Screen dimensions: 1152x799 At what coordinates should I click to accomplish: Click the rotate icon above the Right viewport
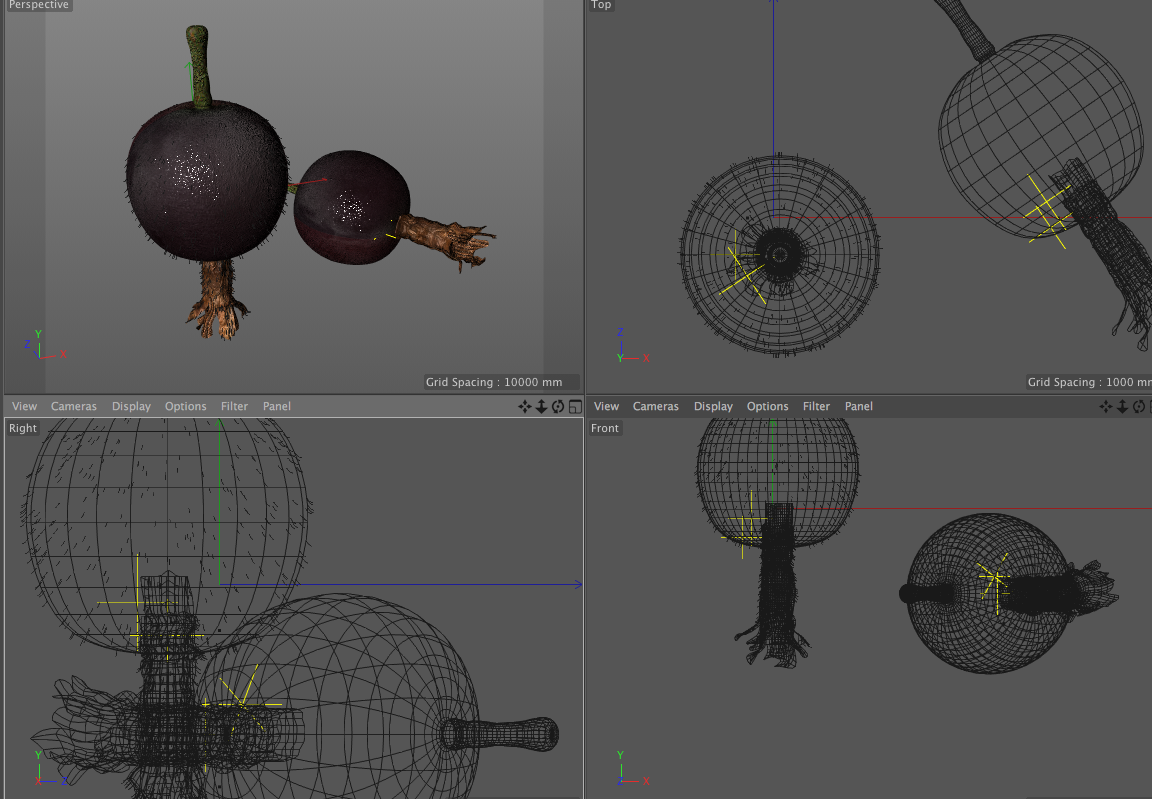point(558,406)
